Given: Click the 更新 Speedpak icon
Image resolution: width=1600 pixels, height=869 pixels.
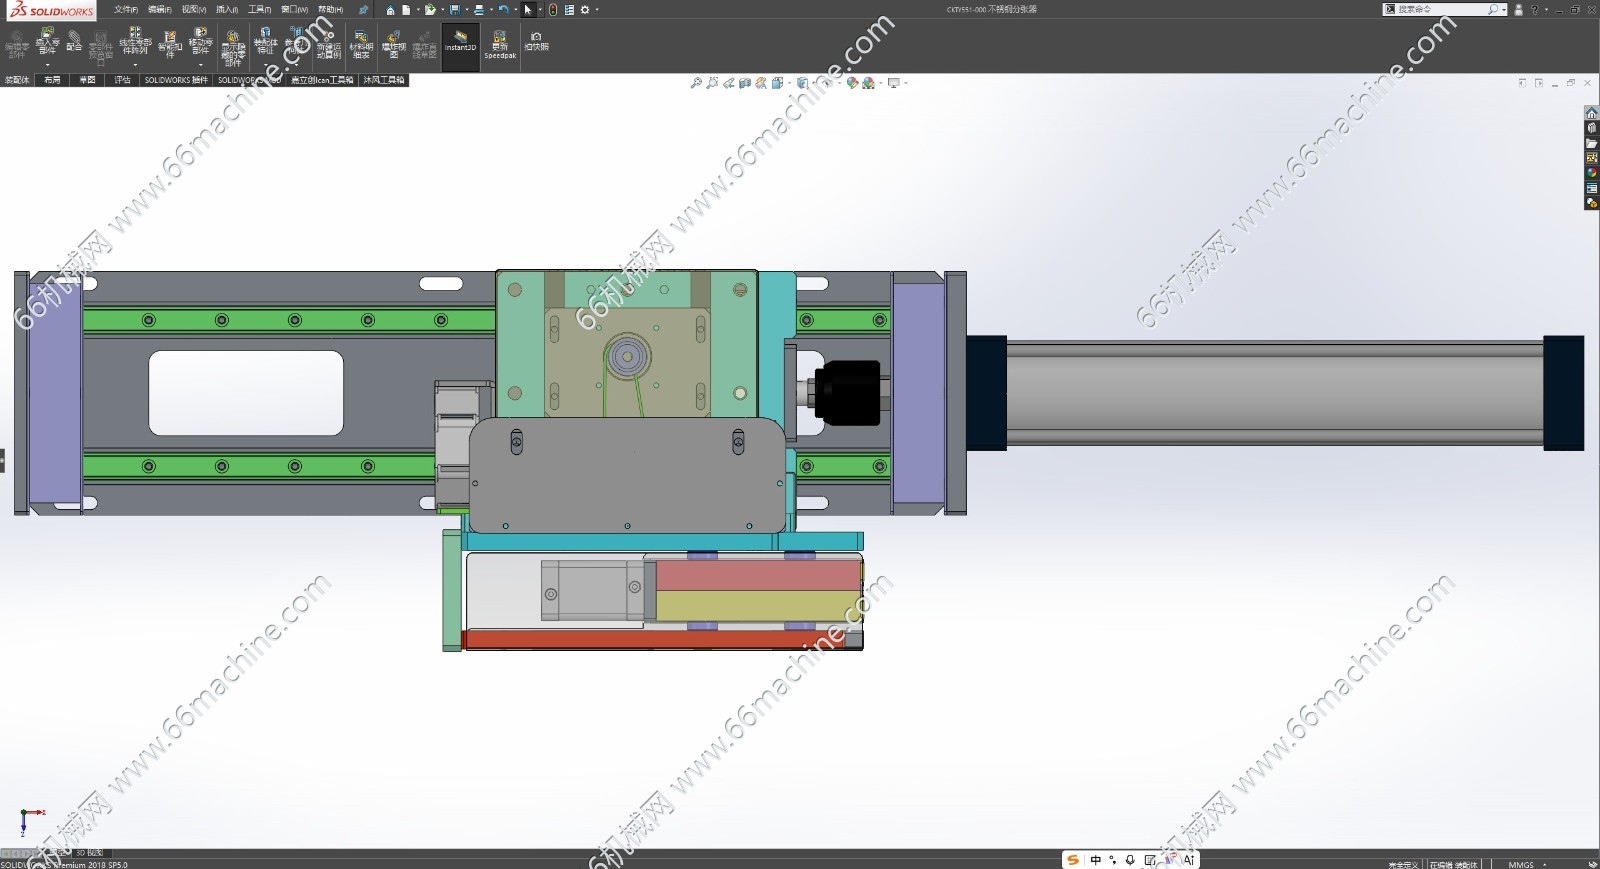Looking at the screenshot, I should pyautogui.click(x=500, y=41).
